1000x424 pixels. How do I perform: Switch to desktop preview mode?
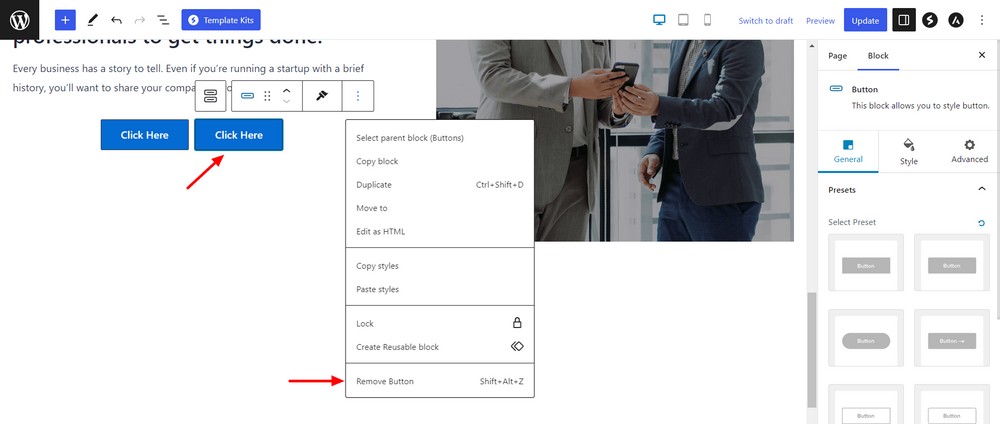(x=659, y=20)
